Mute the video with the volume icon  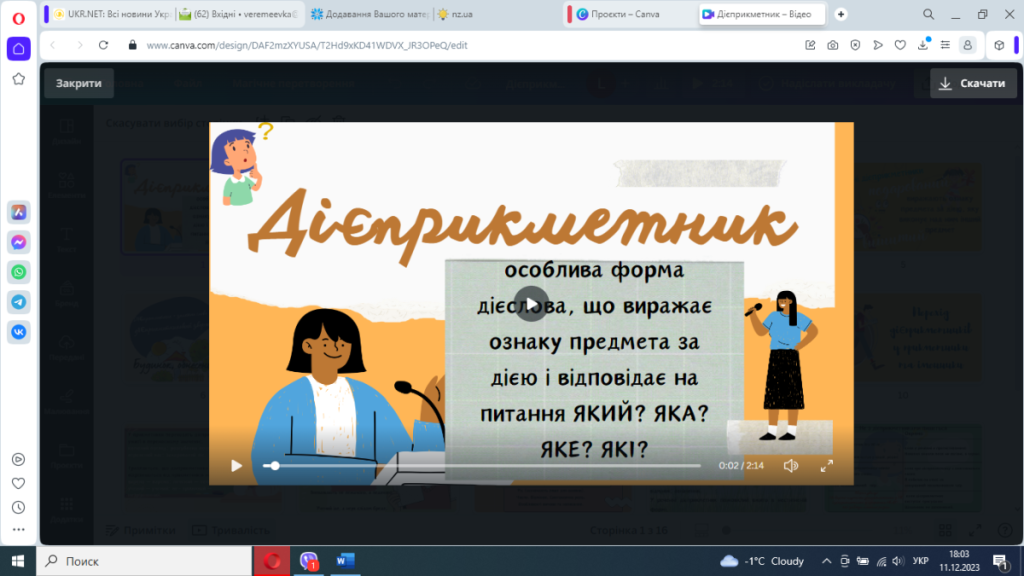click(790, 465)
